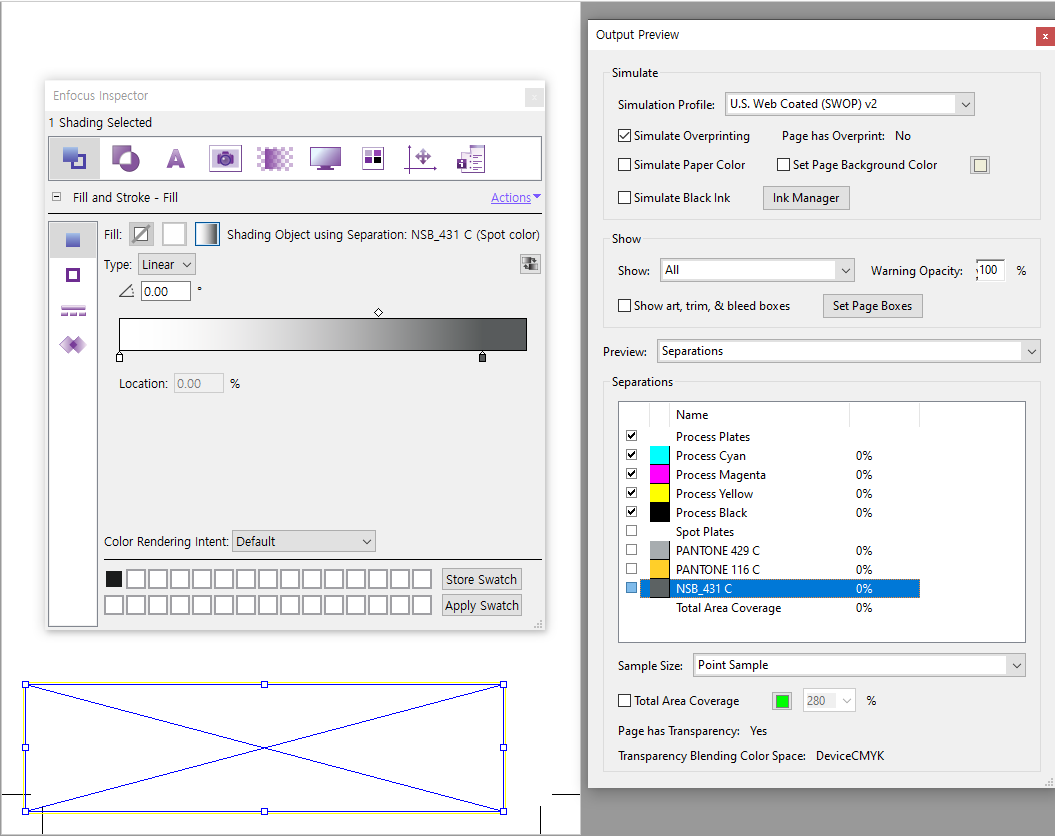Viewport: 1055px width, 836px height.
Task: Enable Simulate Paper Color
Action: coord(624,165)
